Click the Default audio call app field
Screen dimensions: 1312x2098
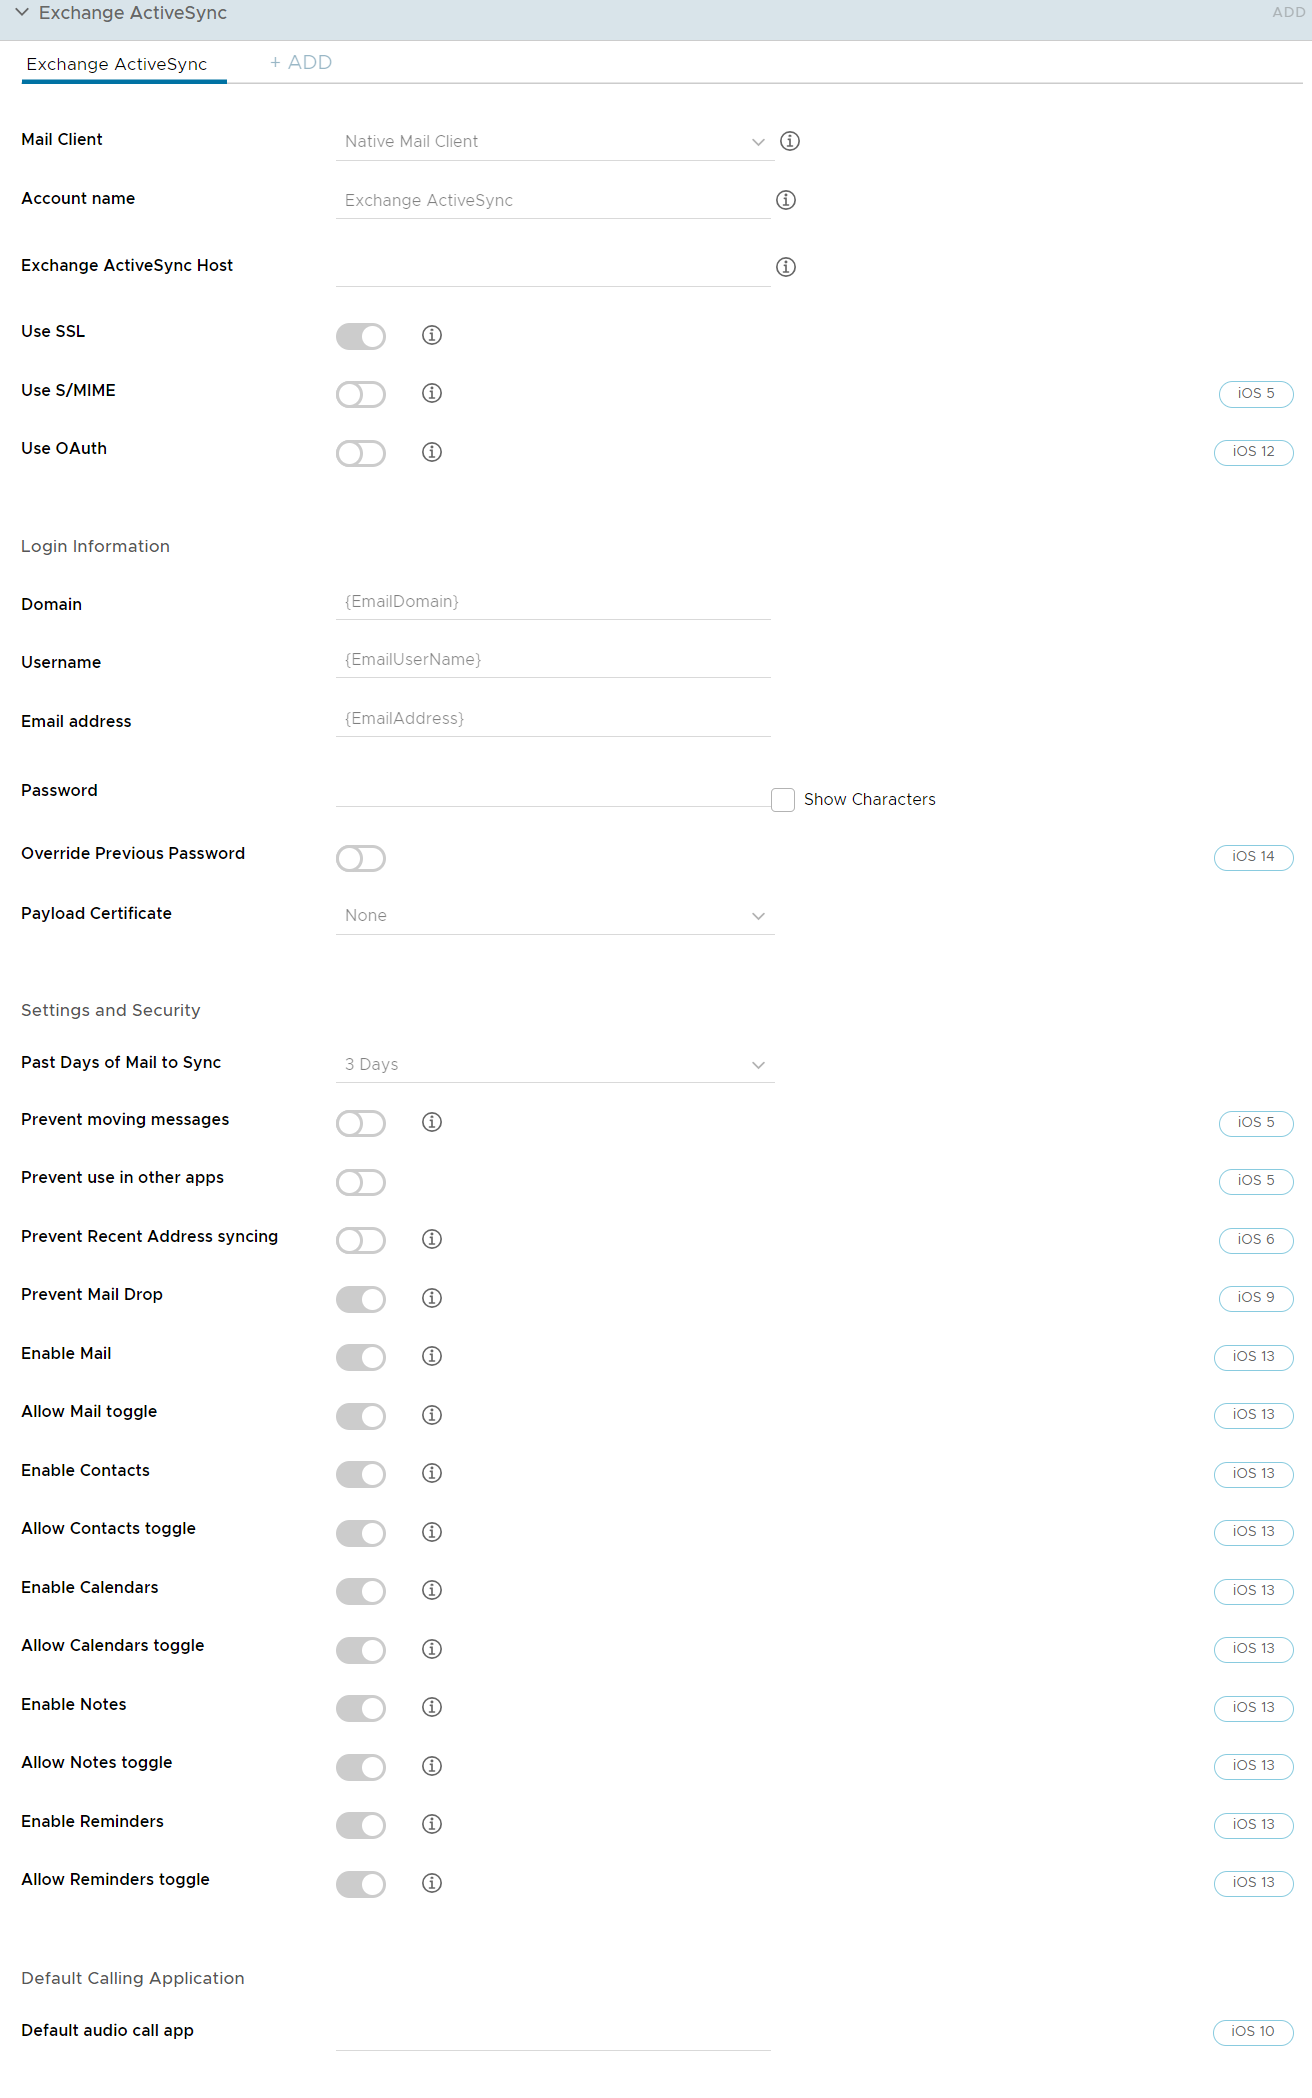pos(553,2032)
